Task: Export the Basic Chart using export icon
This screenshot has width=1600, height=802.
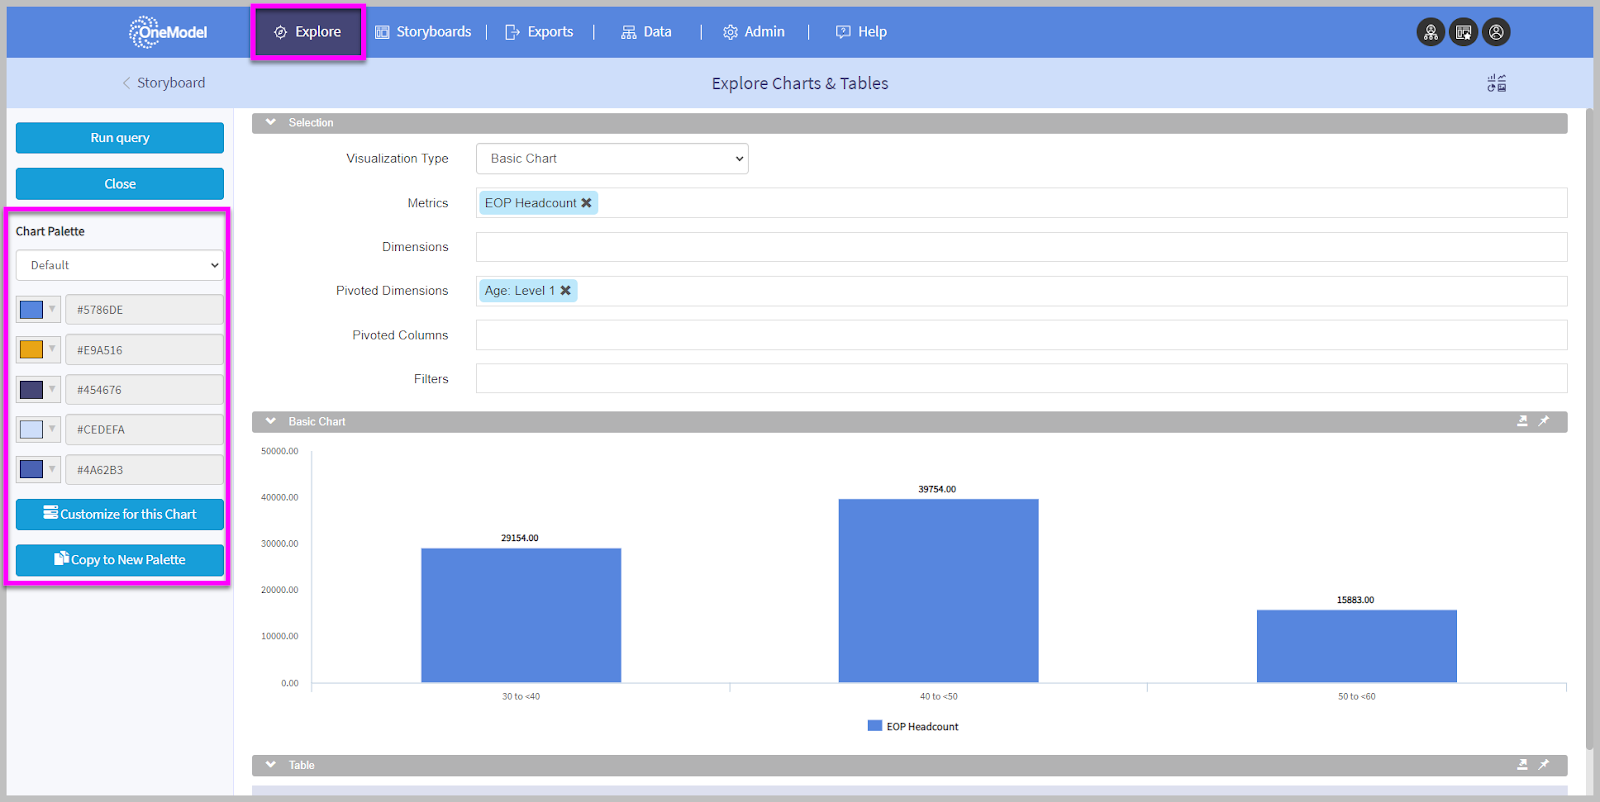Action: 1522,421
